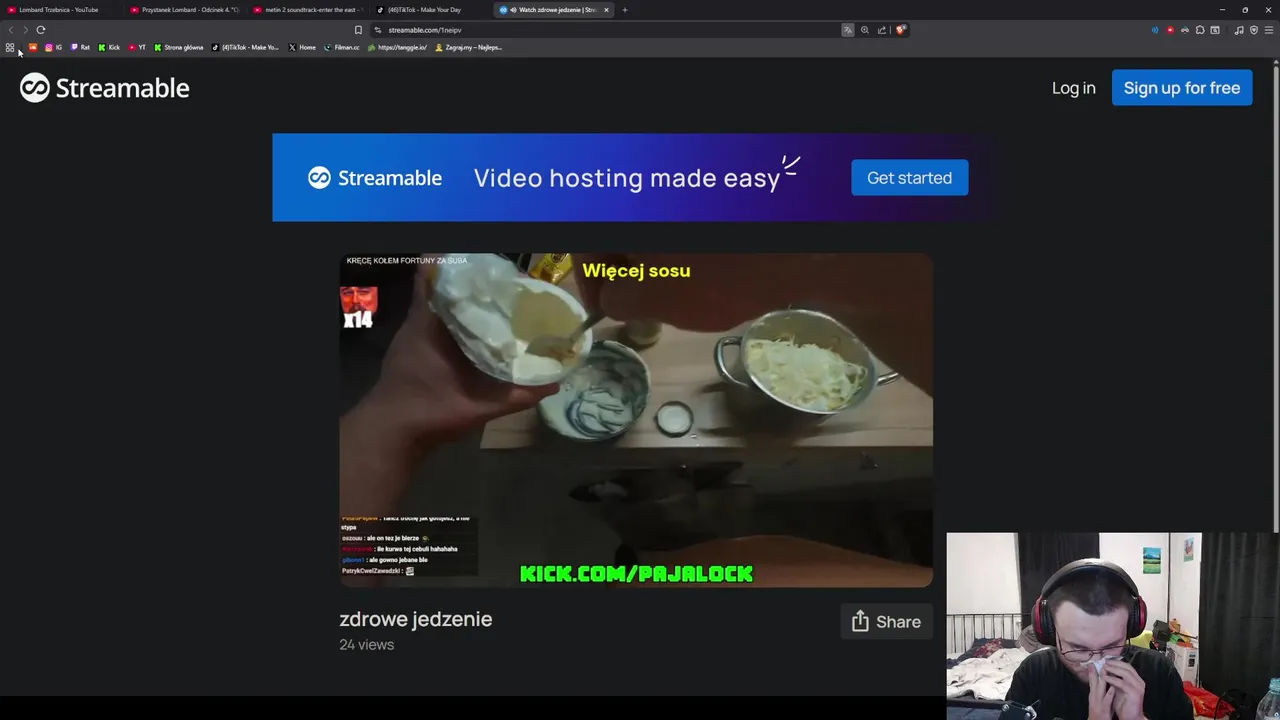Open the orange bookmark icon
The height and width of the screenshot is (720, 1280).
click(x=33, y=47)
